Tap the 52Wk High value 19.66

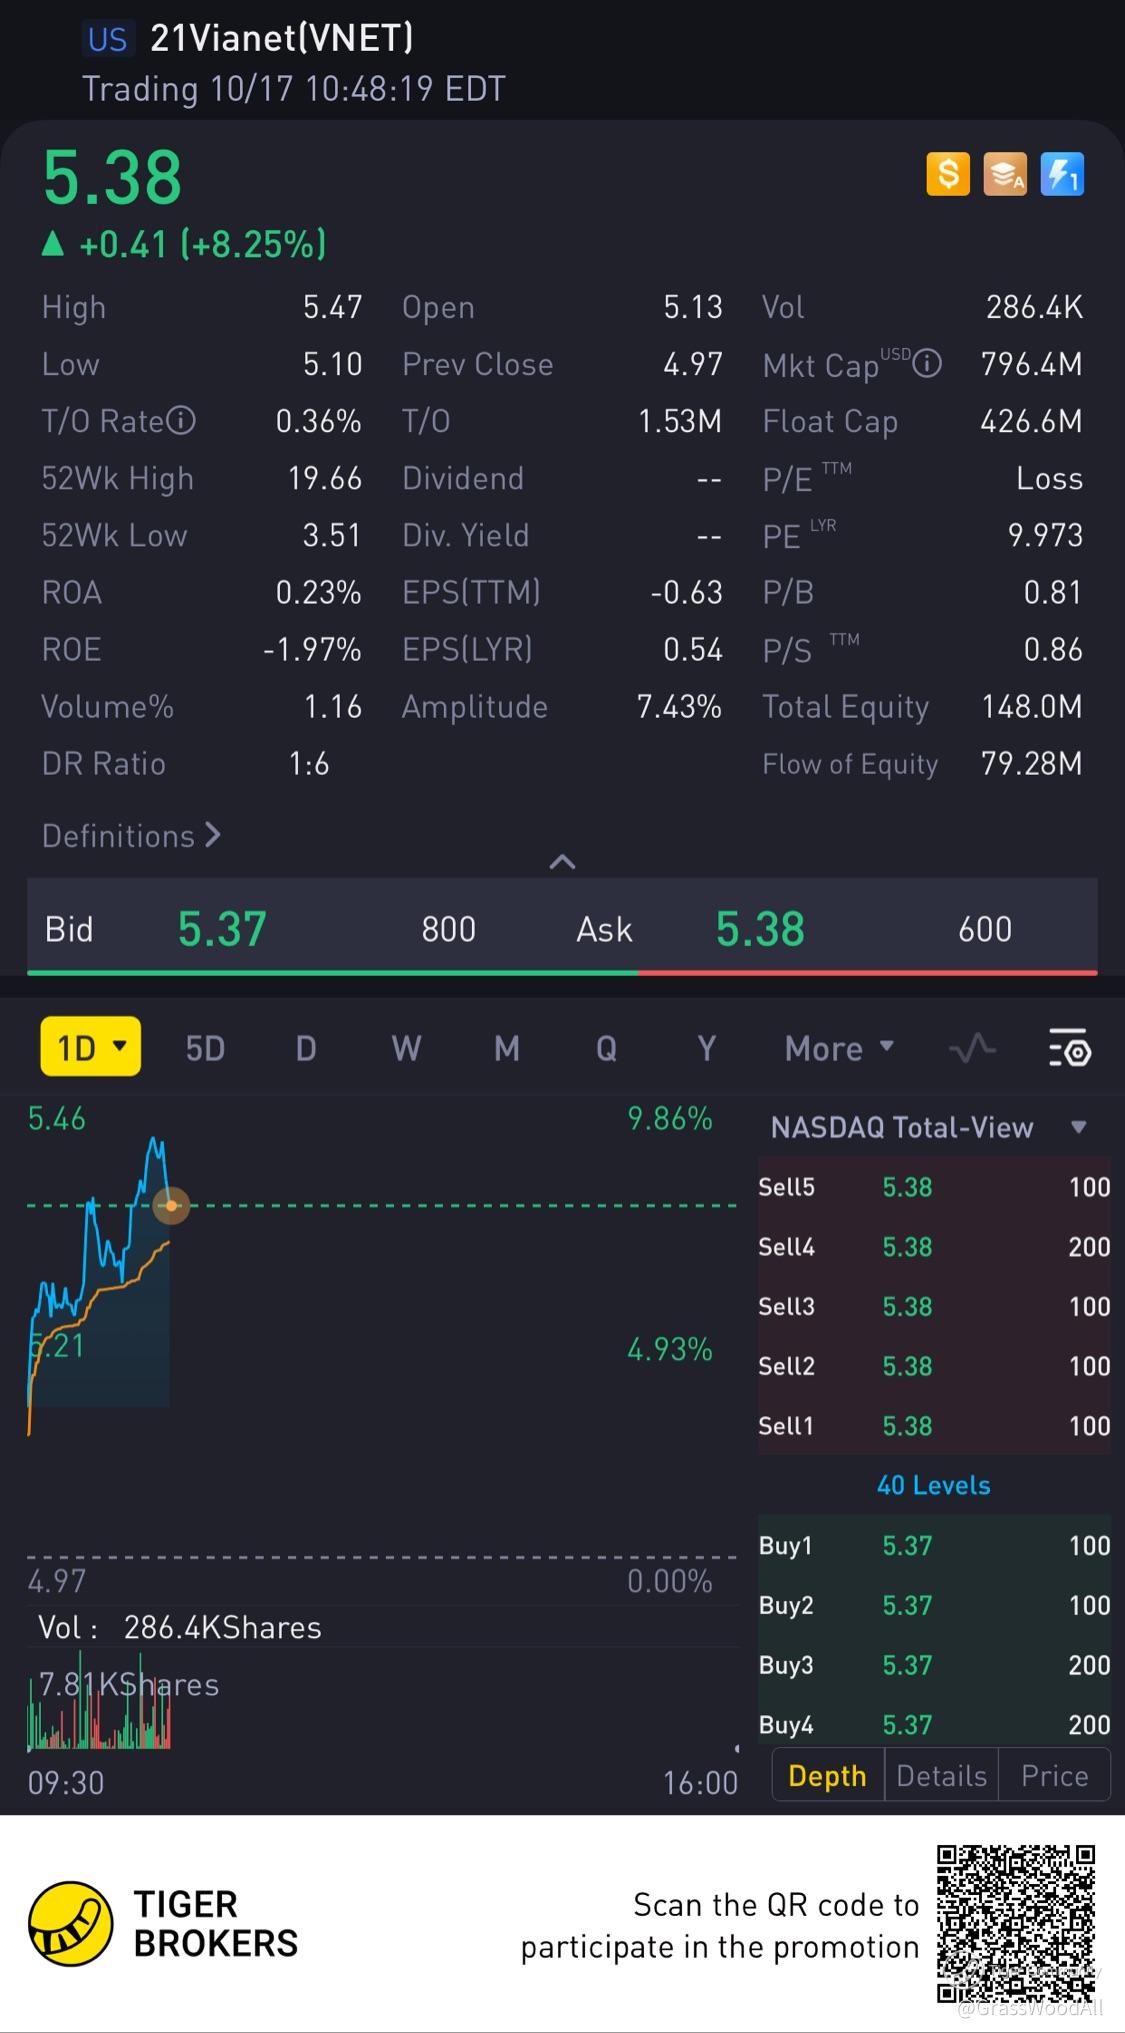click(325, 478)
